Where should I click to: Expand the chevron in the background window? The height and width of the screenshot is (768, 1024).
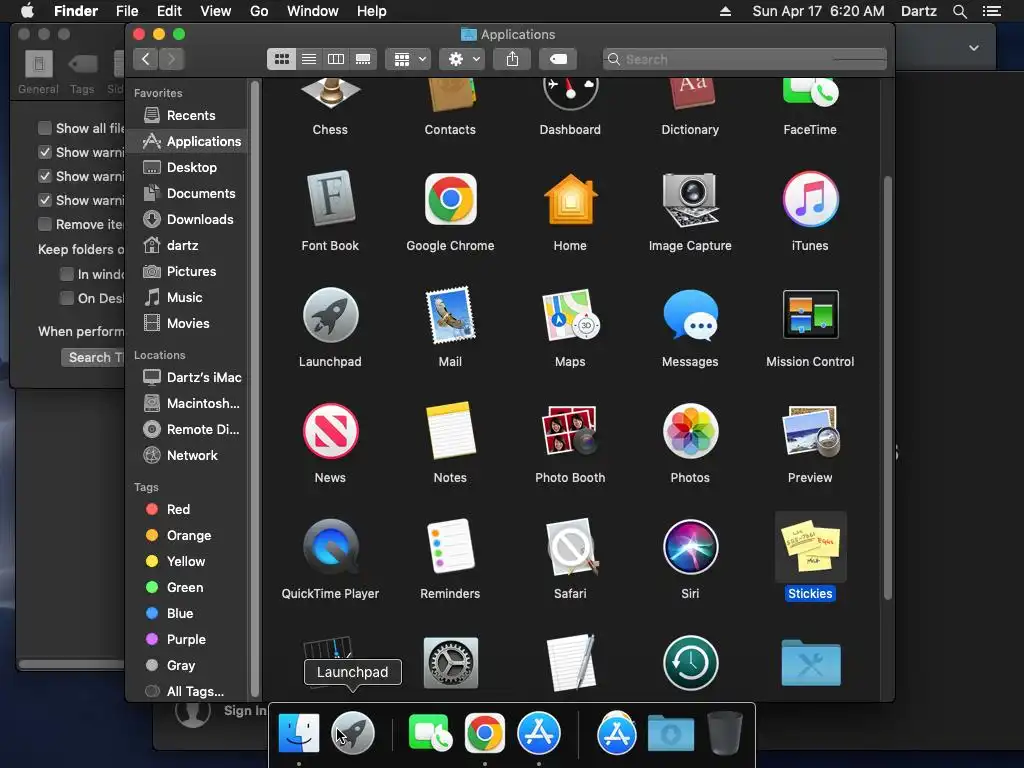click(x=974, y=48)
